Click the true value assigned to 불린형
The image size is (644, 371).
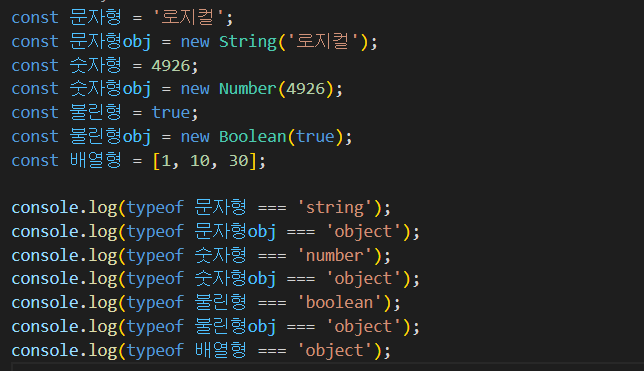tap(171, 113)
